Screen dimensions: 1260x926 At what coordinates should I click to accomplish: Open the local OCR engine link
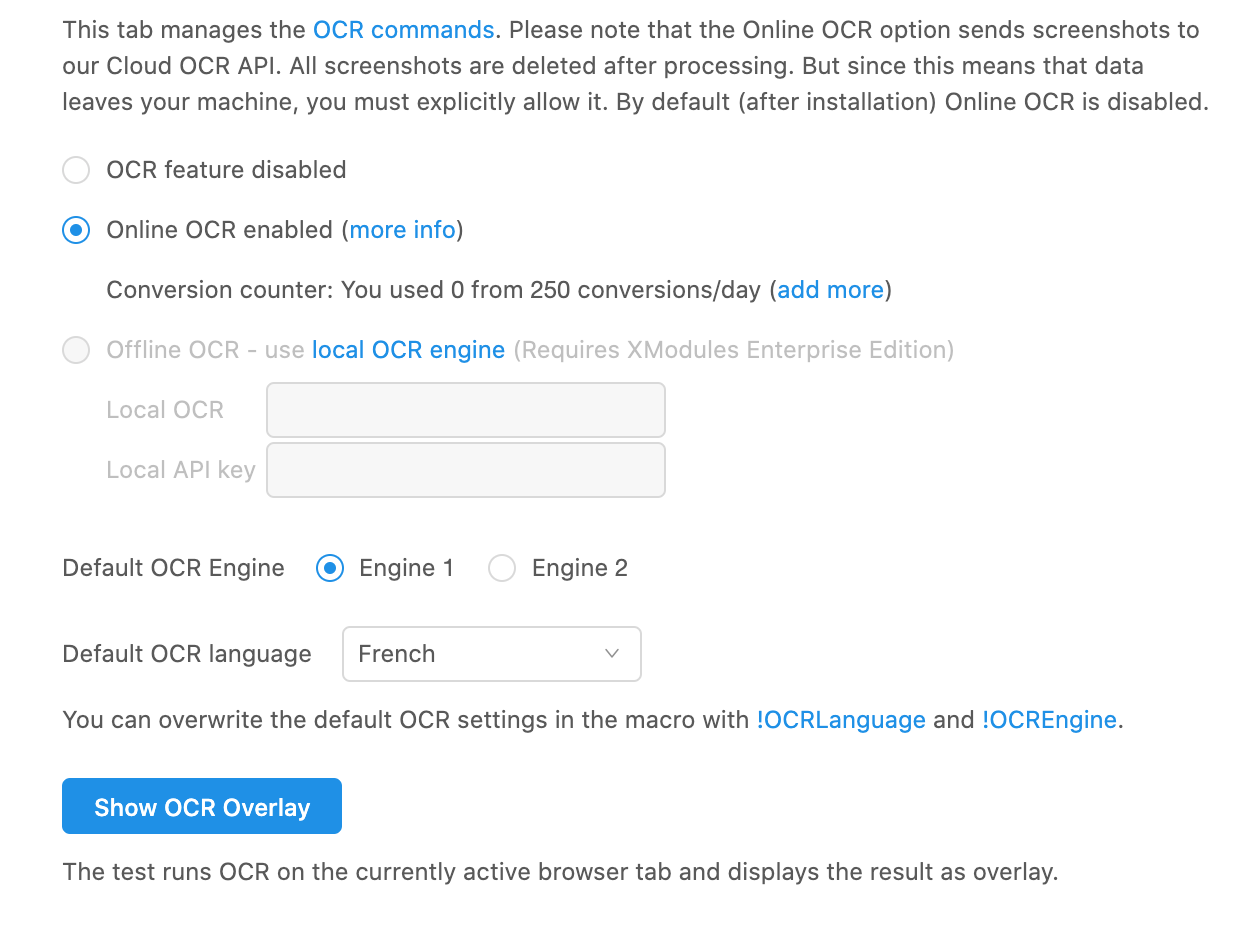(408, 350)
